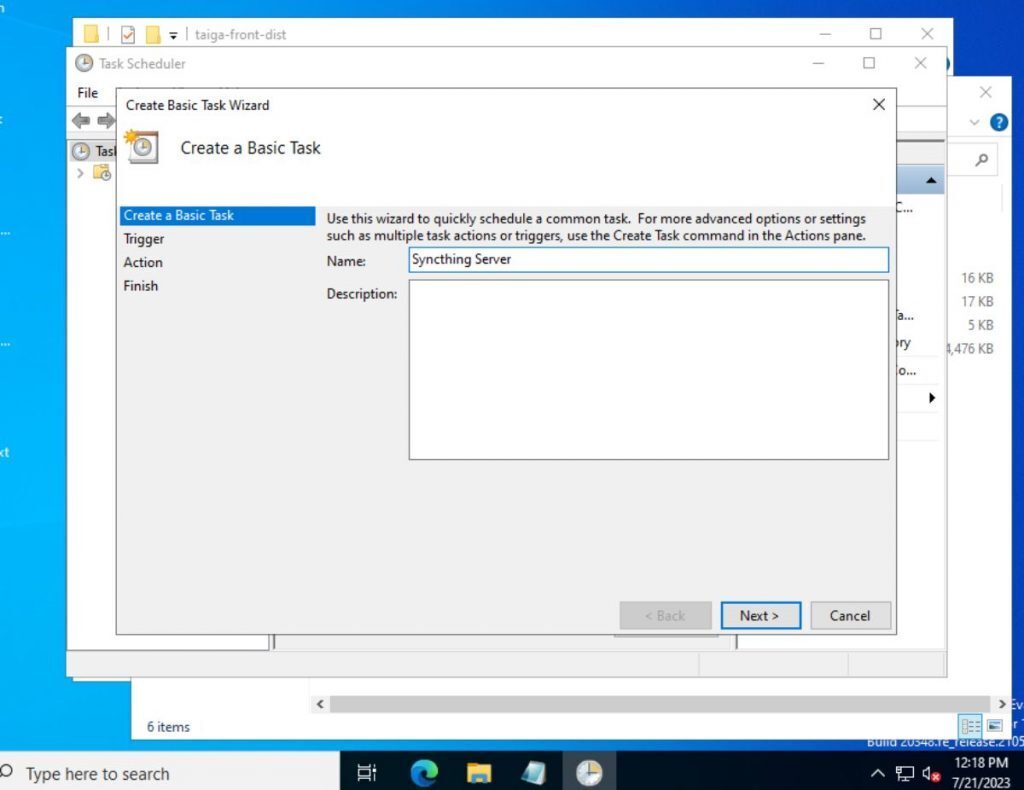Image resolution: width=1024 pixels, height=790 pixels.
Task: Open the network status icon in system tray
Action: pos(905,772)
